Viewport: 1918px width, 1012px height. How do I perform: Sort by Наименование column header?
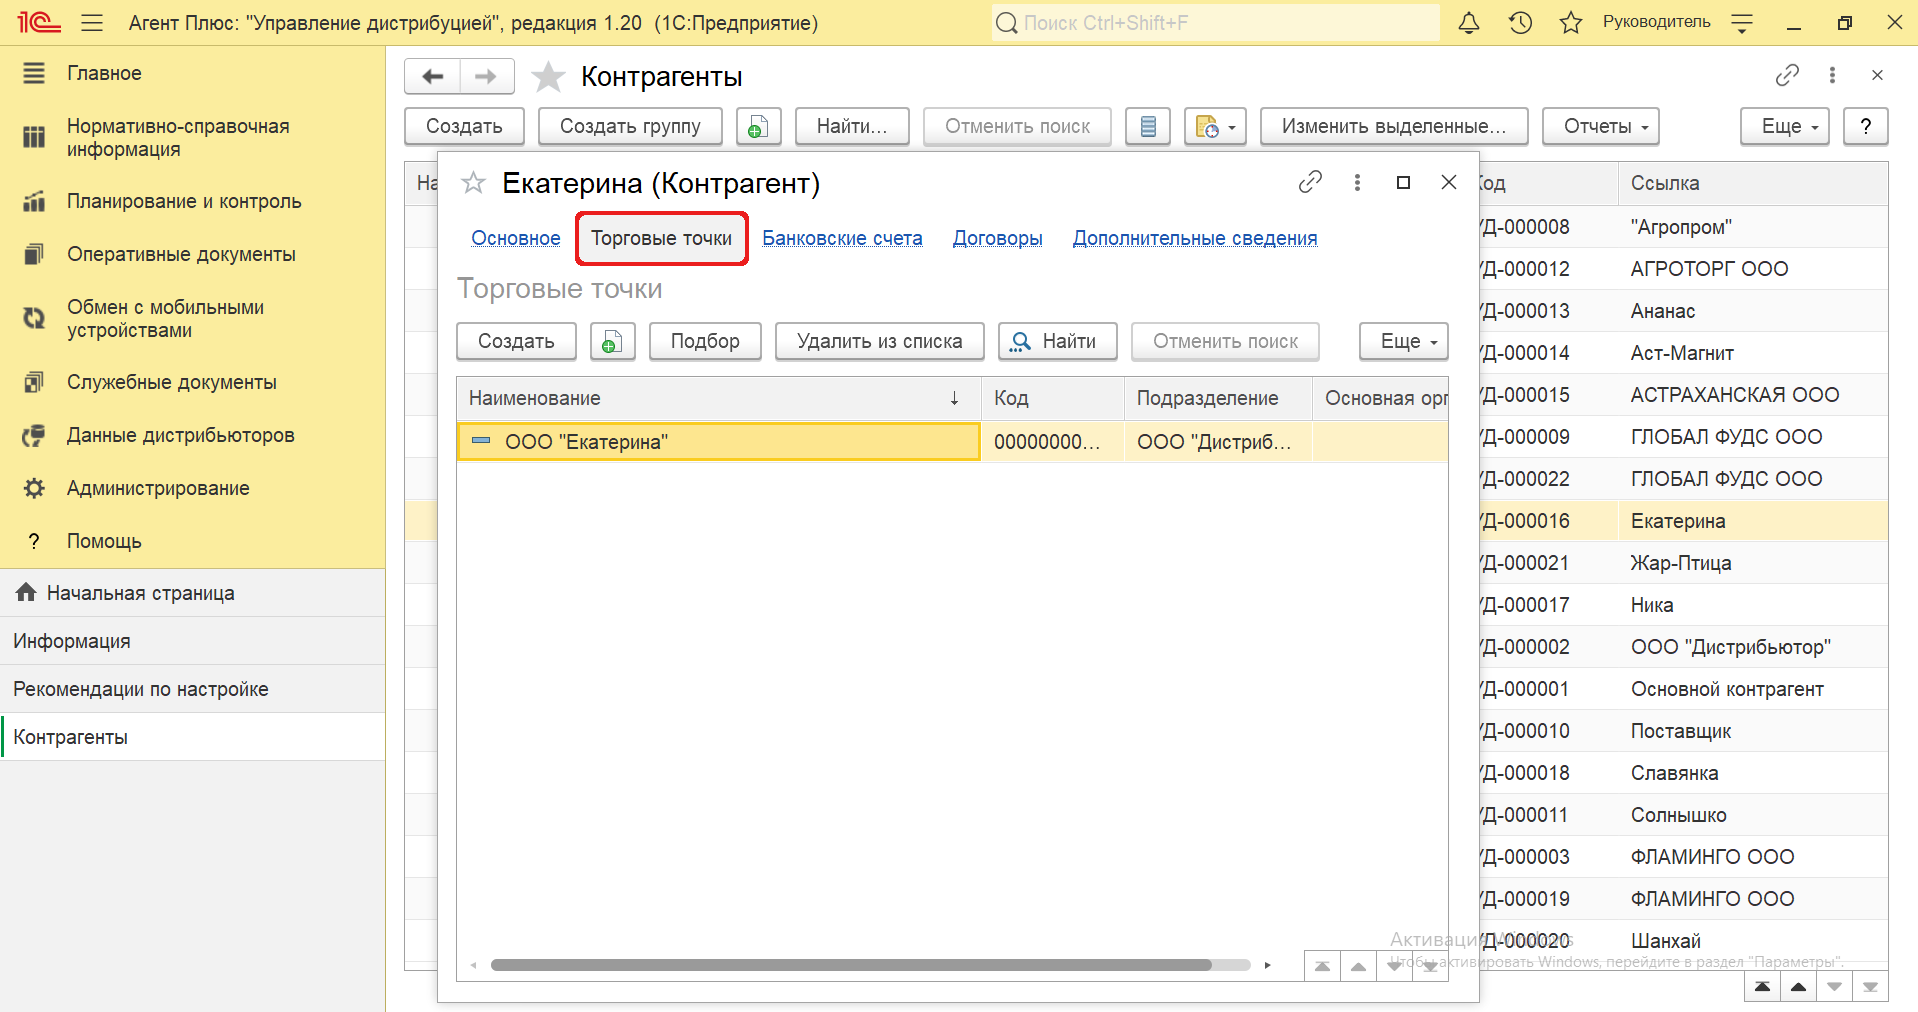(718, 398)
